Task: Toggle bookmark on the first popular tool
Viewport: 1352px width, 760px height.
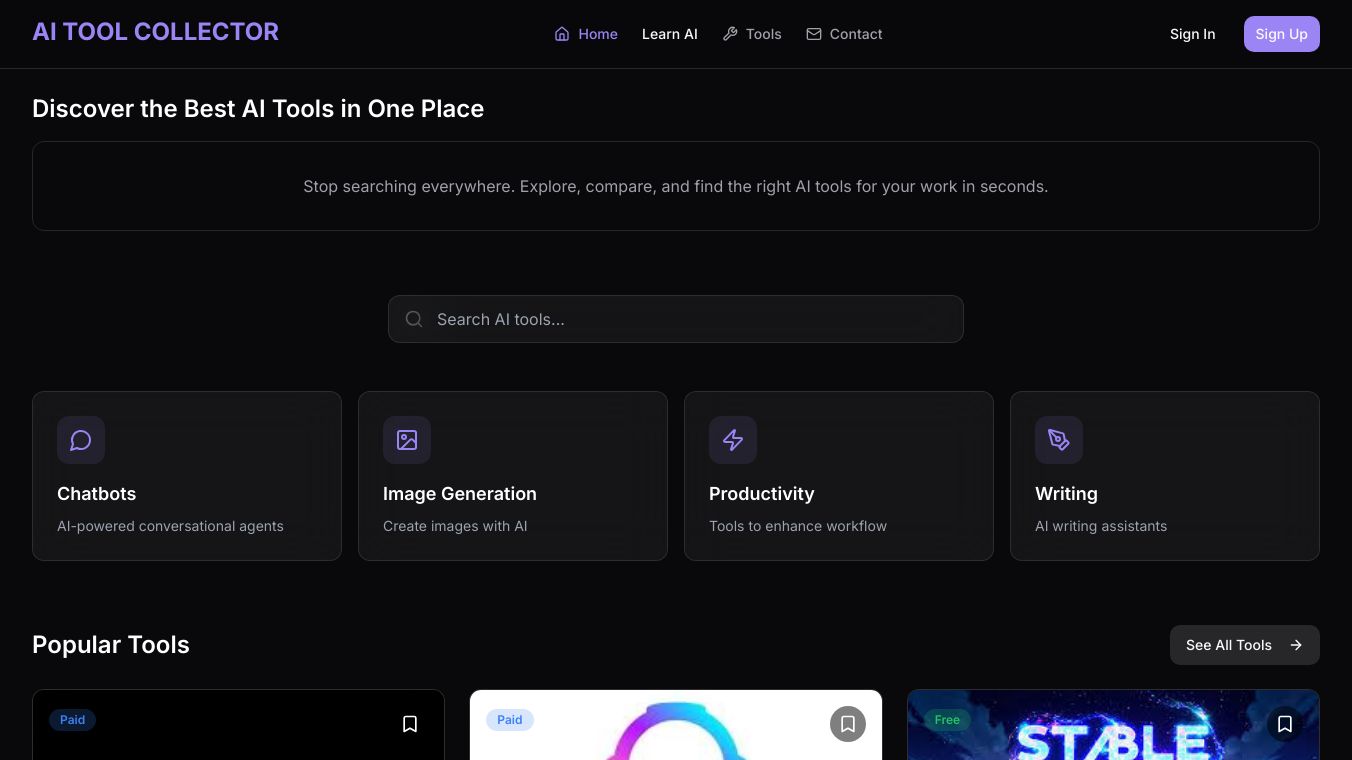Action: [410, 724]
